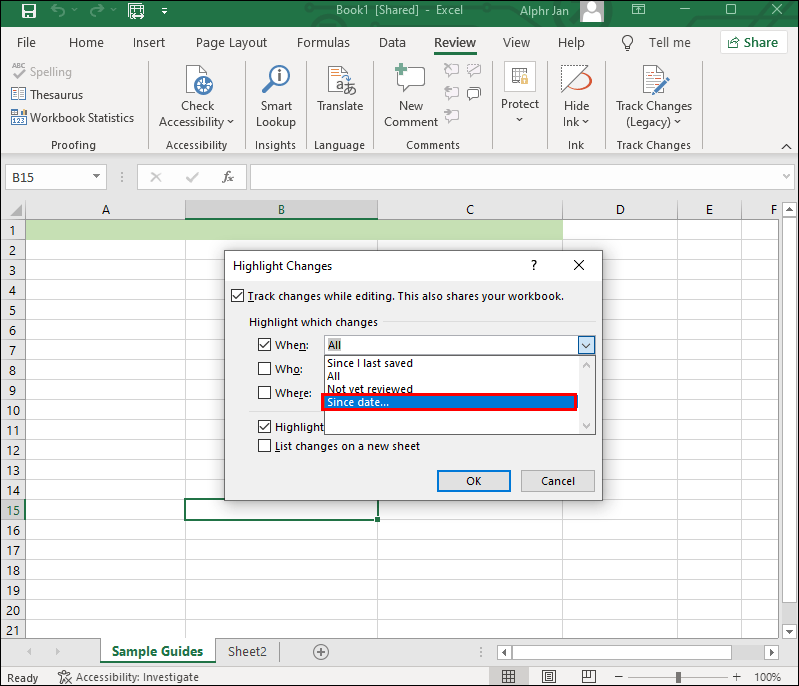Toggle the When checkbox

pos(264,345)
